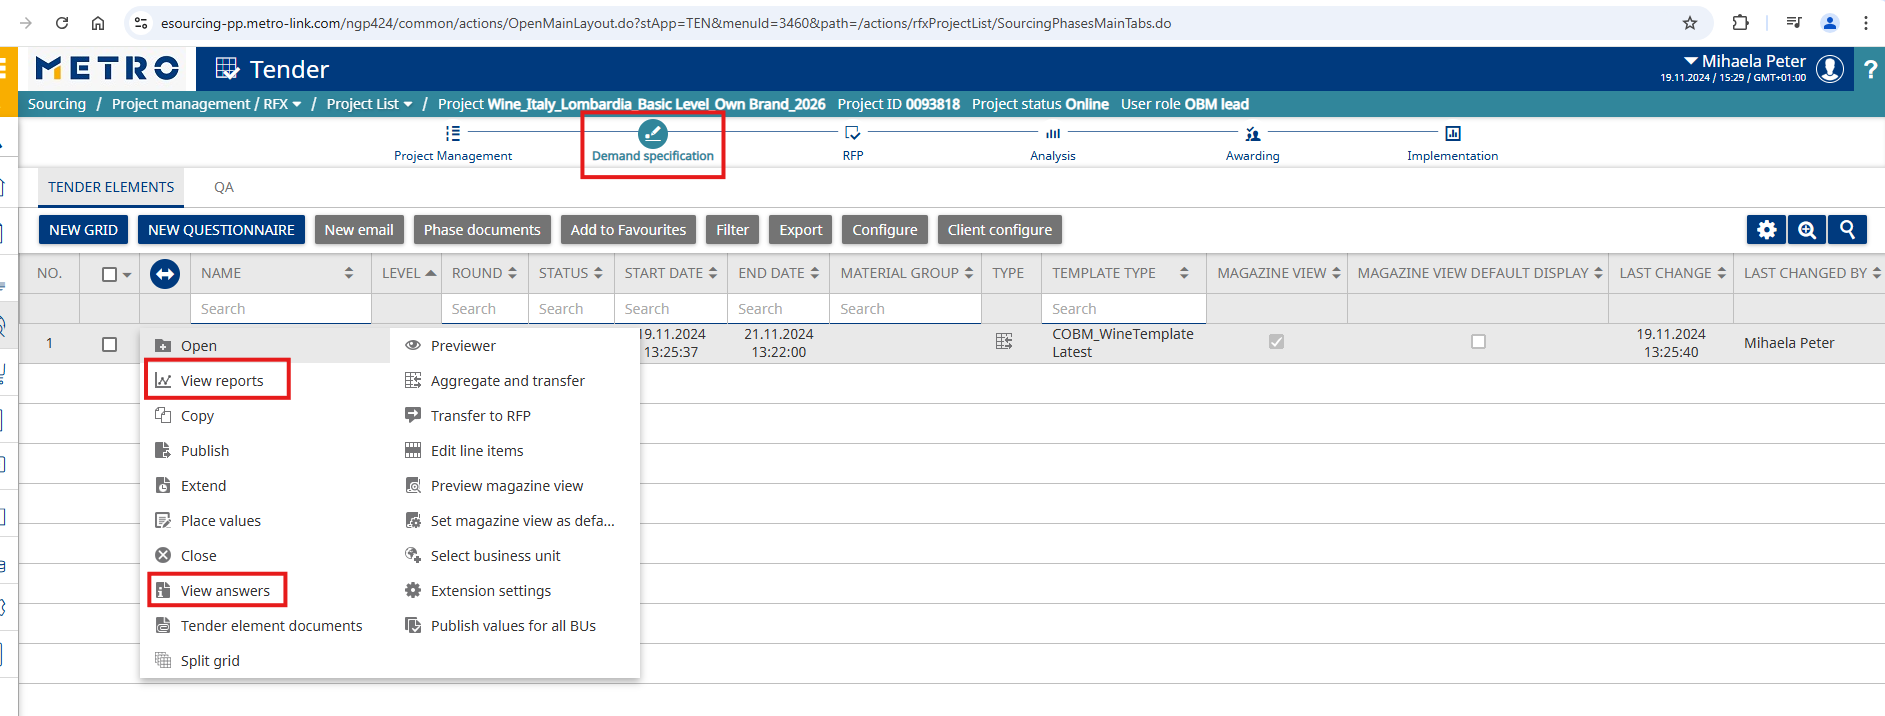Open the browser media control icon

[1794, 23]
